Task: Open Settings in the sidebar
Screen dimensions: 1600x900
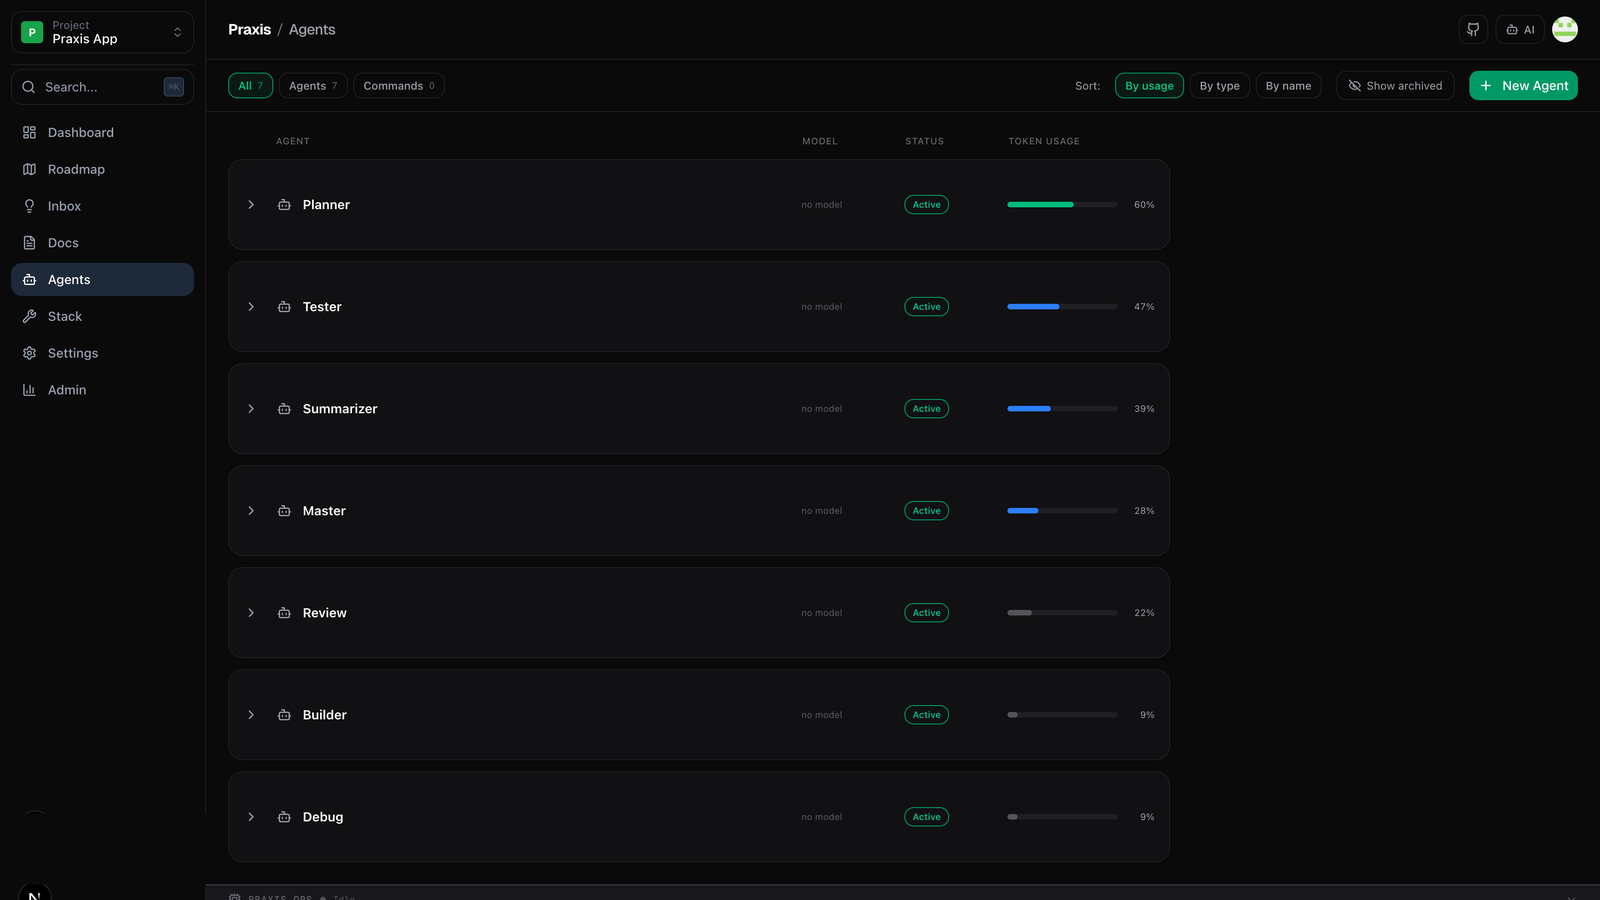Action: click(73, 353)
